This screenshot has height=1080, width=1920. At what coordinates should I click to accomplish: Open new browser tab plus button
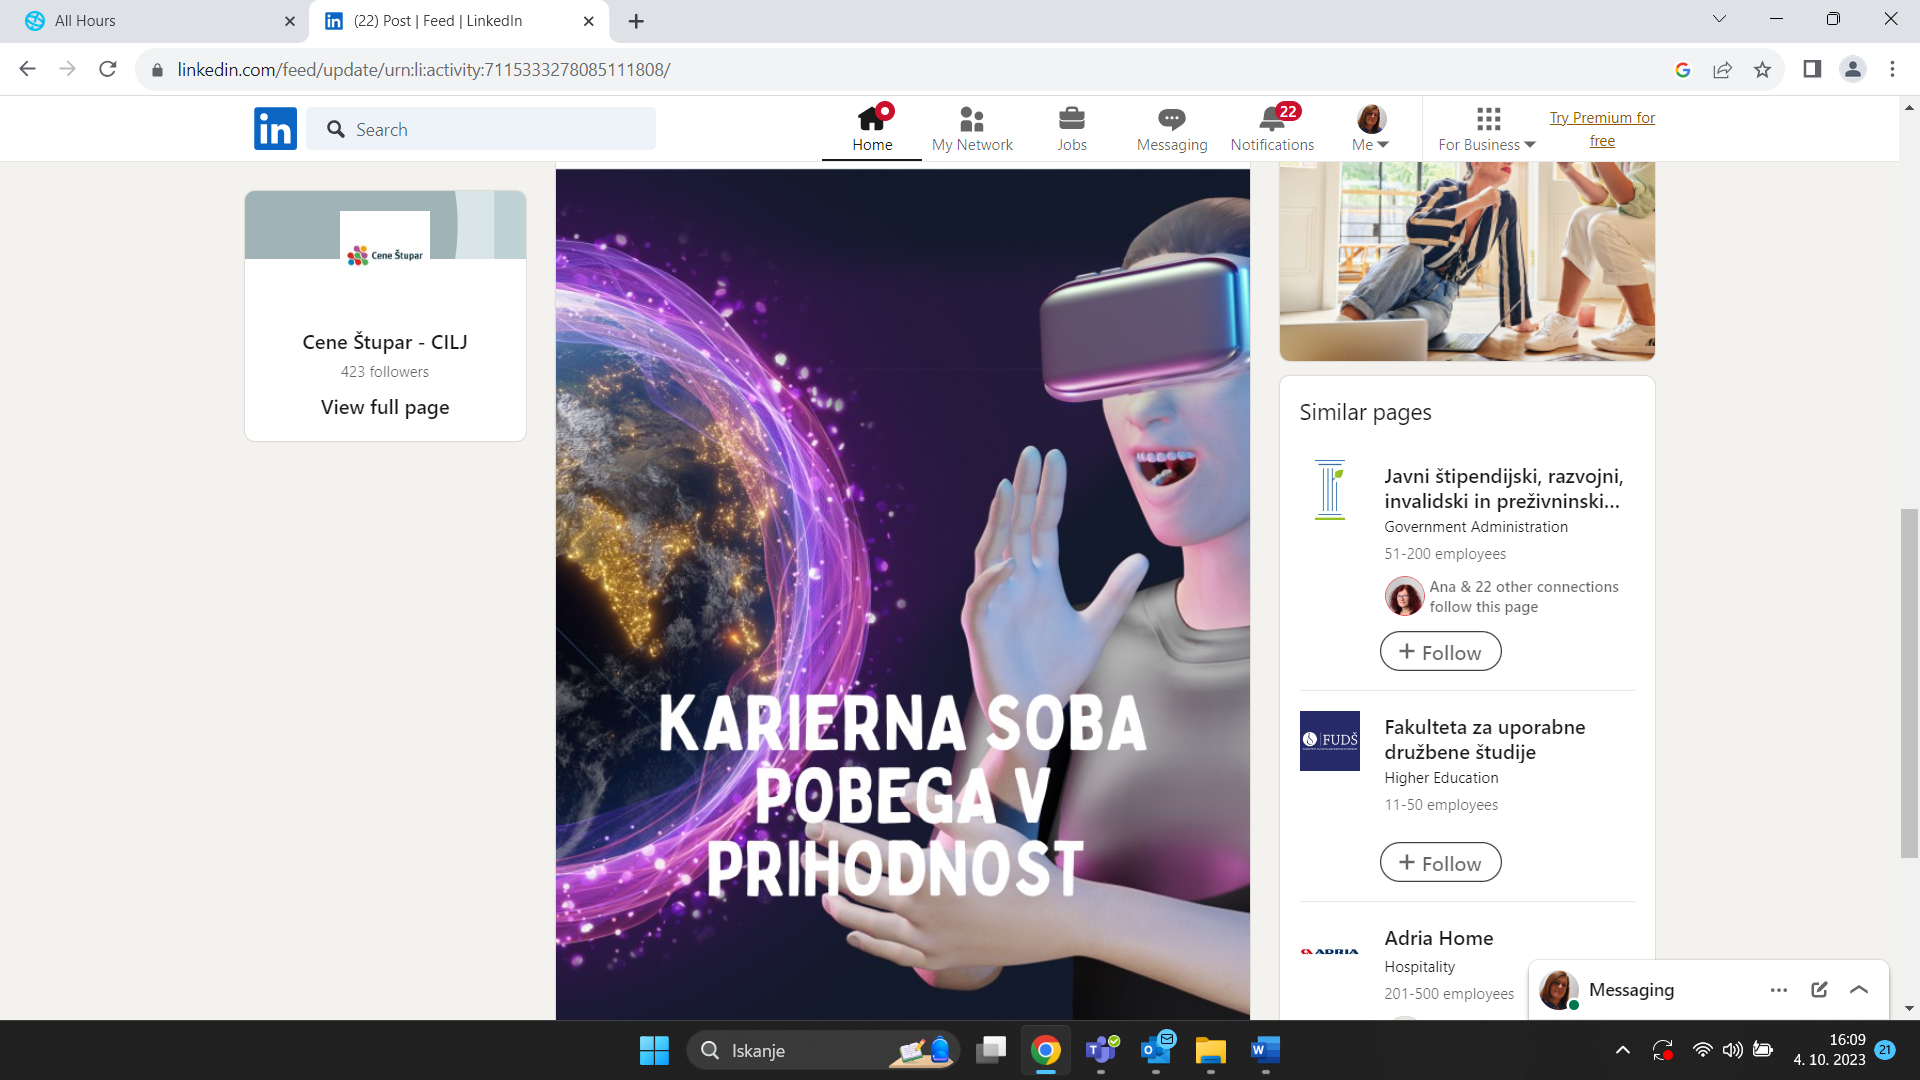tap(636, 20)
